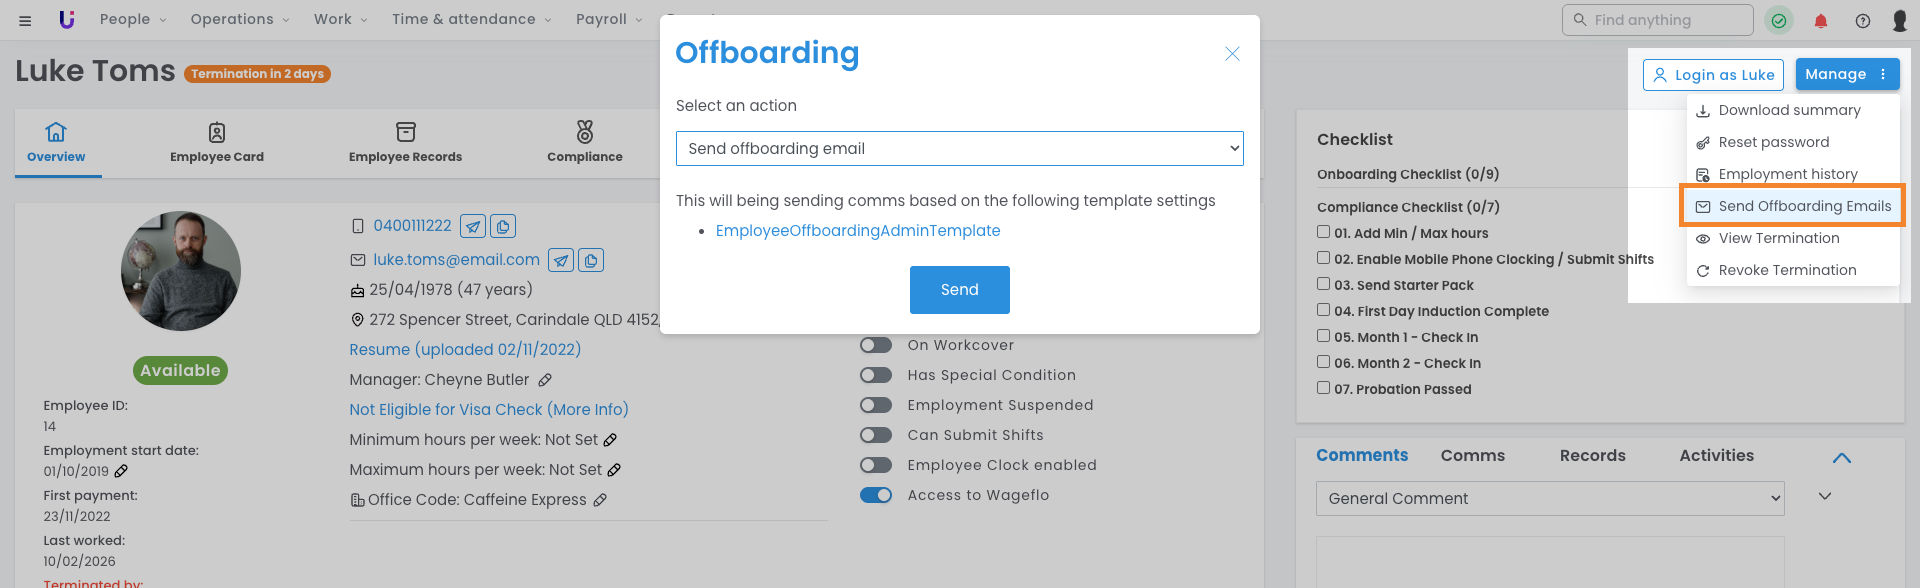This screenshot has height=588, width=1920.
Task: Click the Send button in Offboarding dialog
Action: pyautogui.click(x=959, y=289)
